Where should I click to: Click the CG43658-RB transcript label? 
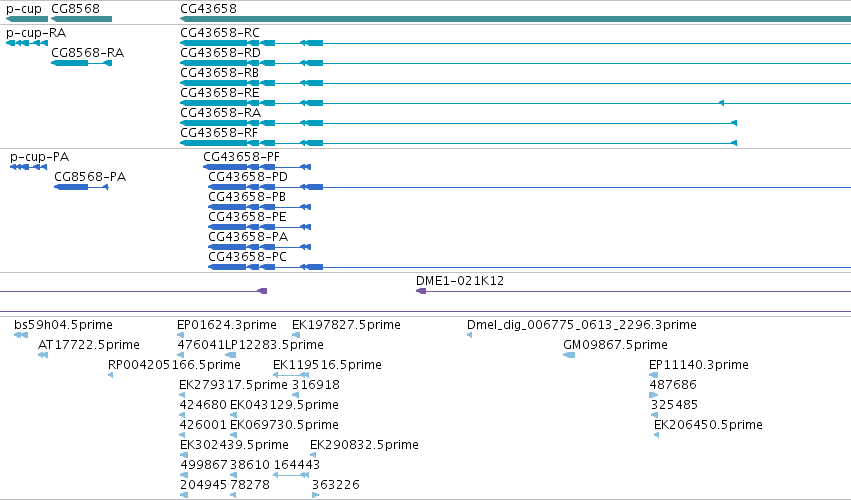point(219,73)
